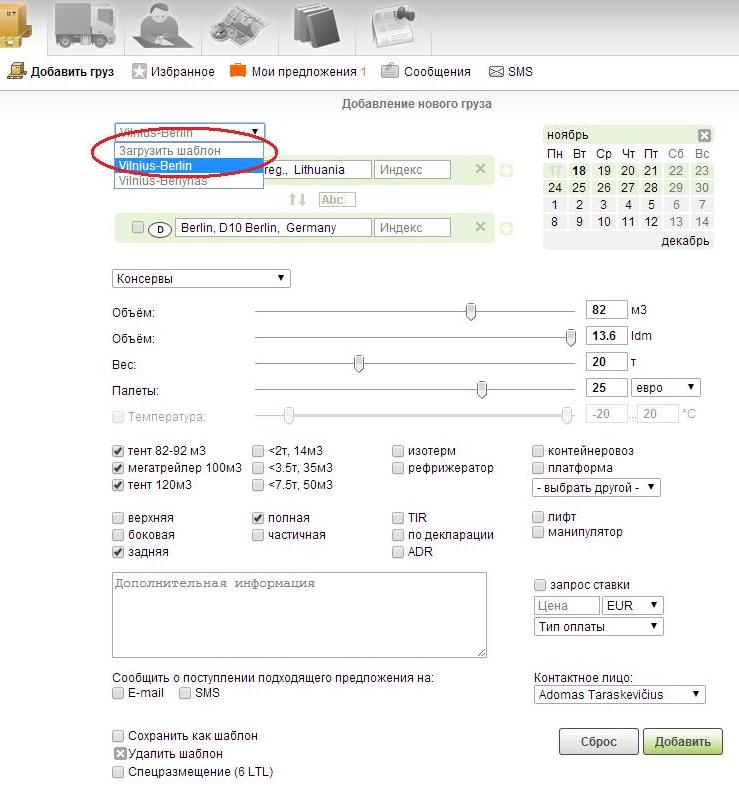This screenshot has width=739, height=792.
Task: Click the Сообщения clipboard icon
Action: [389, 71]
